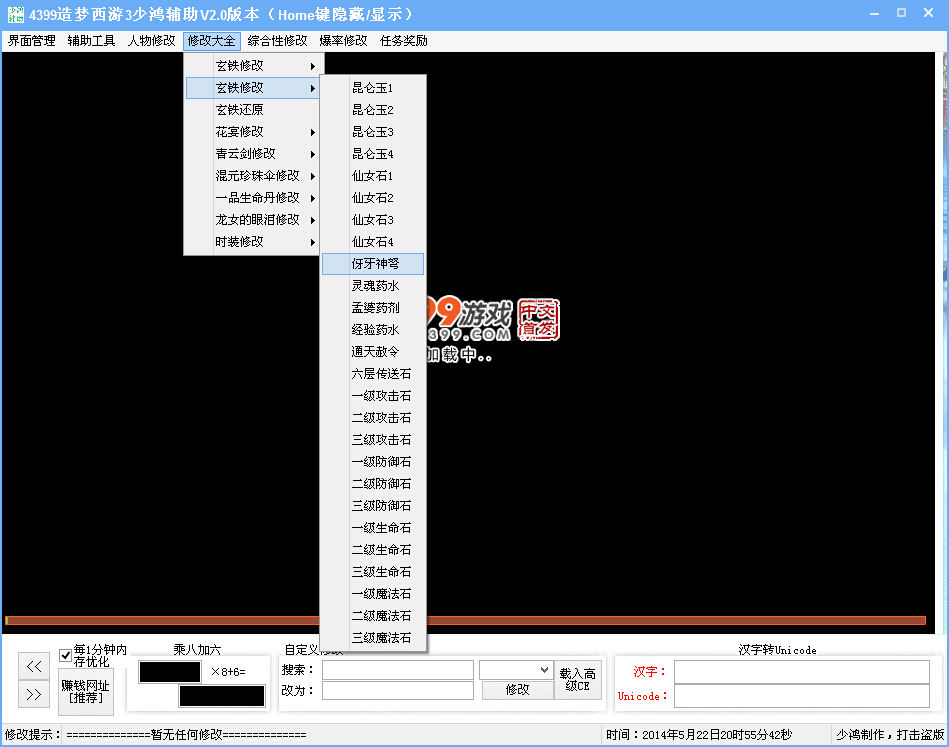The width and height of the screenshot is (949, 747).
Task: Click the 修改 button
Action: click(517, 690)
